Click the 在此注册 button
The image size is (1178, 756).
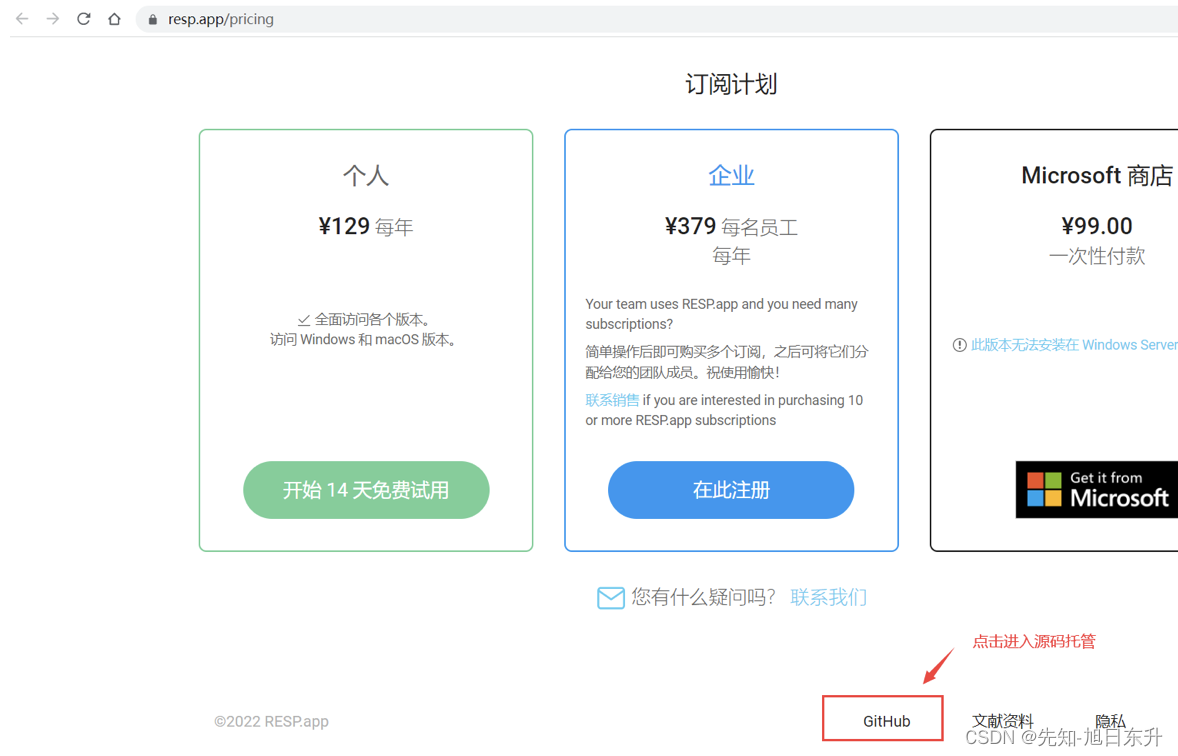tap(731, 490)
